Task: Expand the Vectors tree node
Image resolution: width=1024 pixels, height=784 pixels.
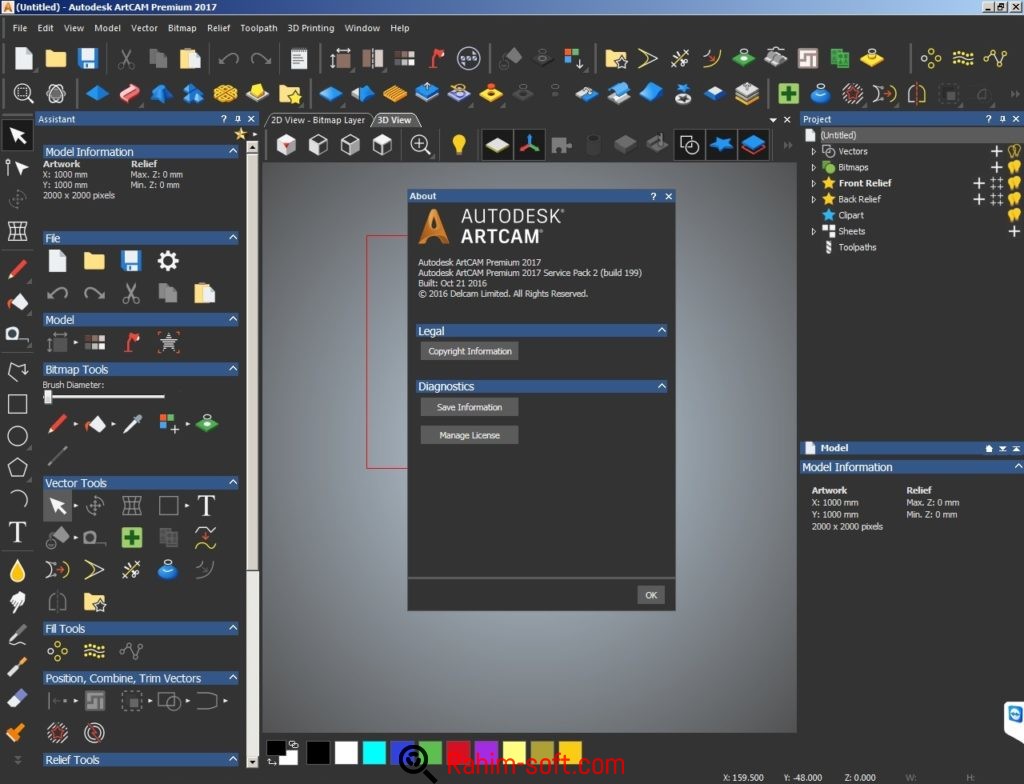Action: tap(813, 151)
